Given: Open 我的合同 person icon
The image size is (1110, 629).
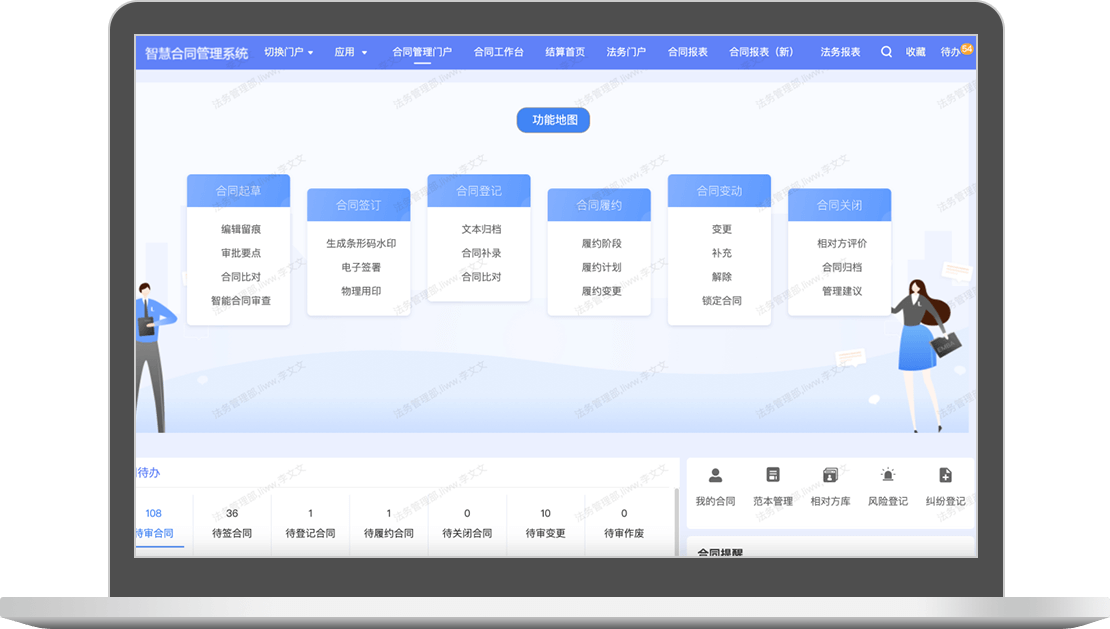Looking at the screenshot, I should tap(715, 476).
